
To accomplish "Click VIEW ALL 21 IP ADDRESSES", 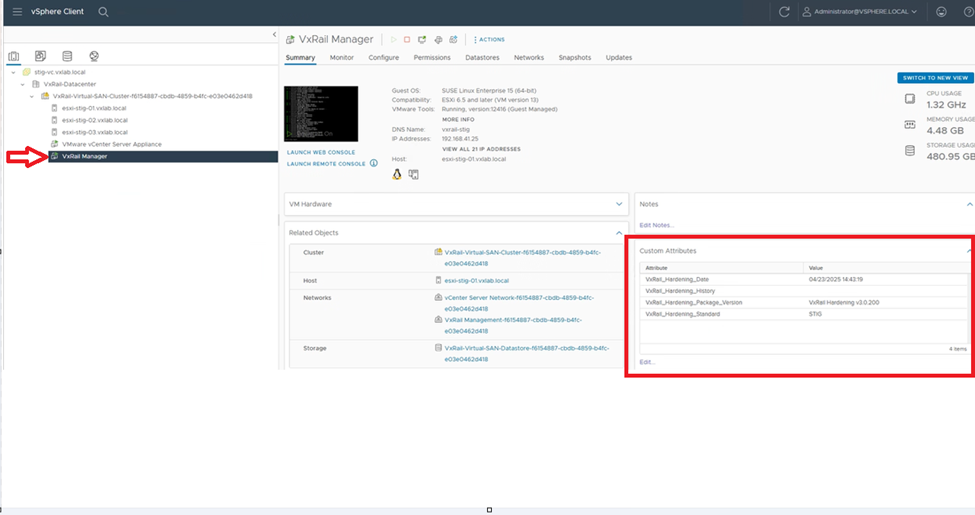I will [481, 149].
